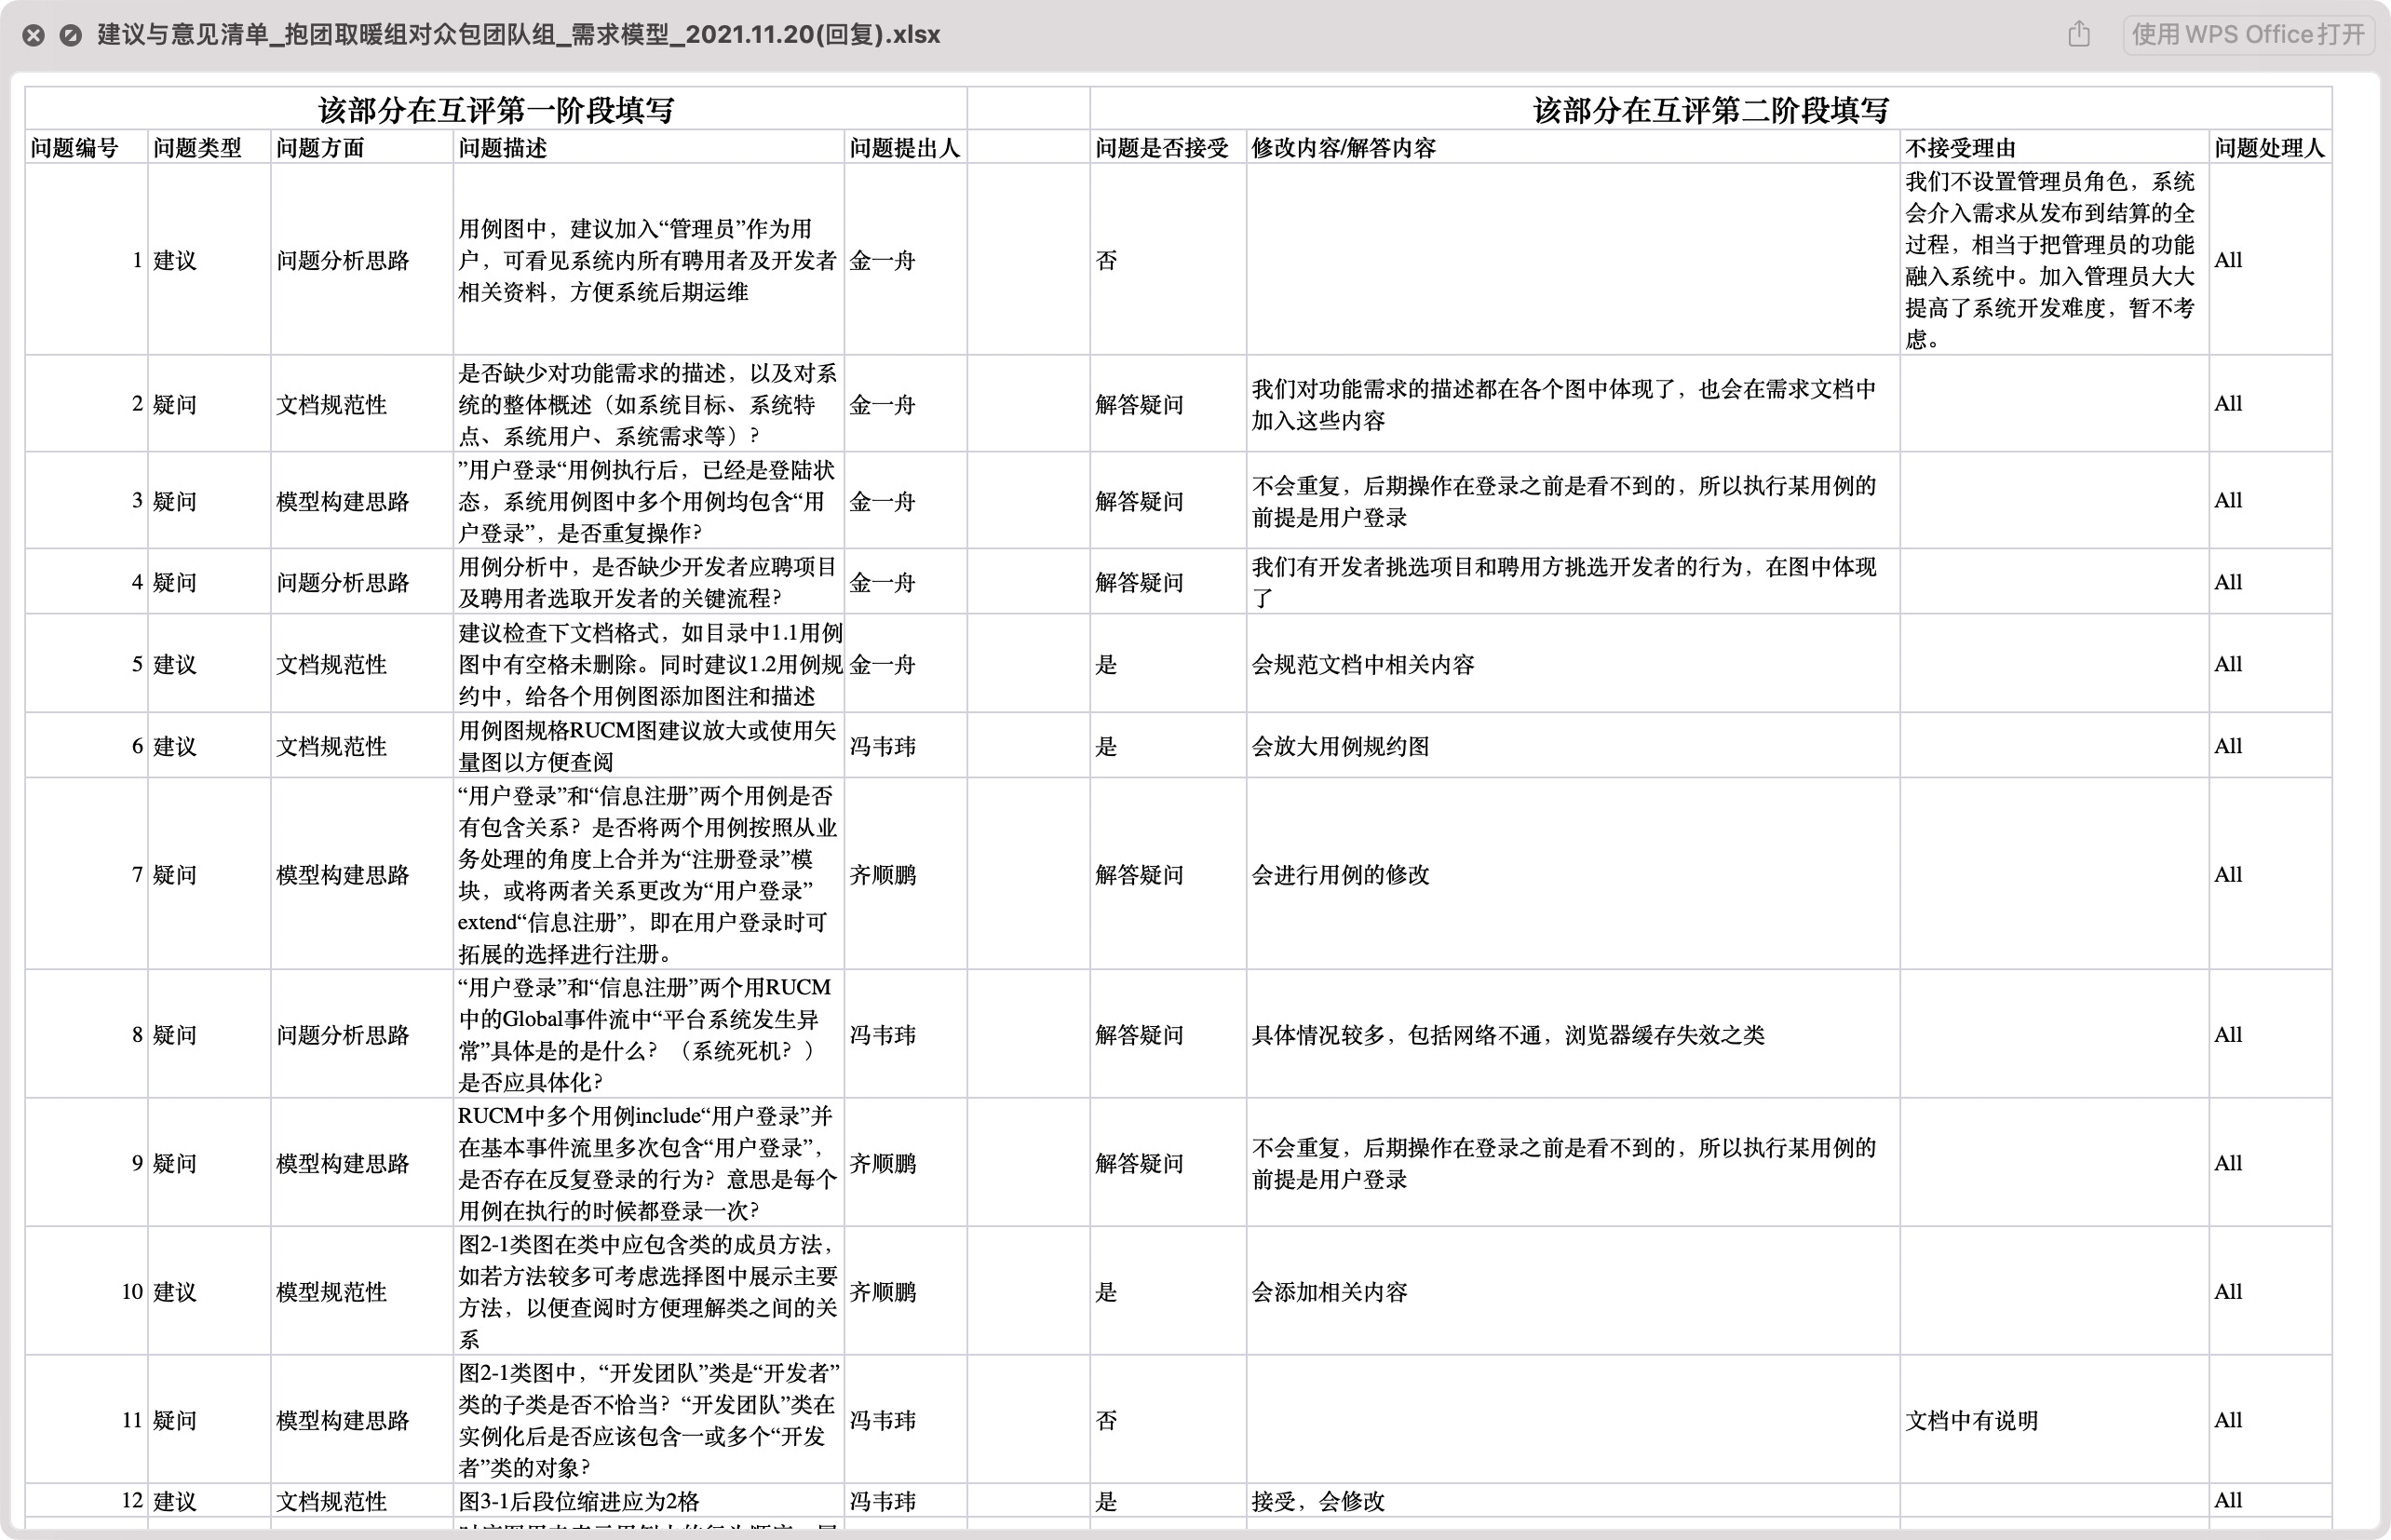2391x1540 pixels.
Task: Select the 该部分在互评第二阶段填写 merged title cell
Action: click(1710, 109)
